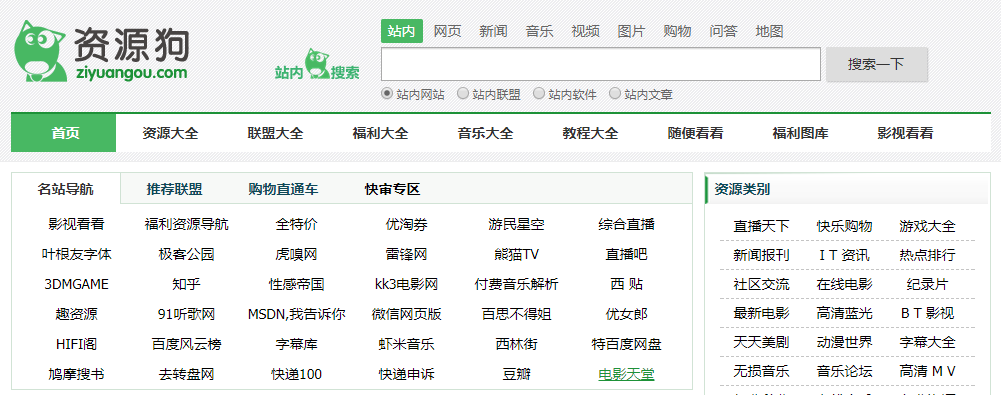This screenshot has width=1001, height=395.
Task: Open the underlined 电影天堂 link
Action: (x=626, y=375)
